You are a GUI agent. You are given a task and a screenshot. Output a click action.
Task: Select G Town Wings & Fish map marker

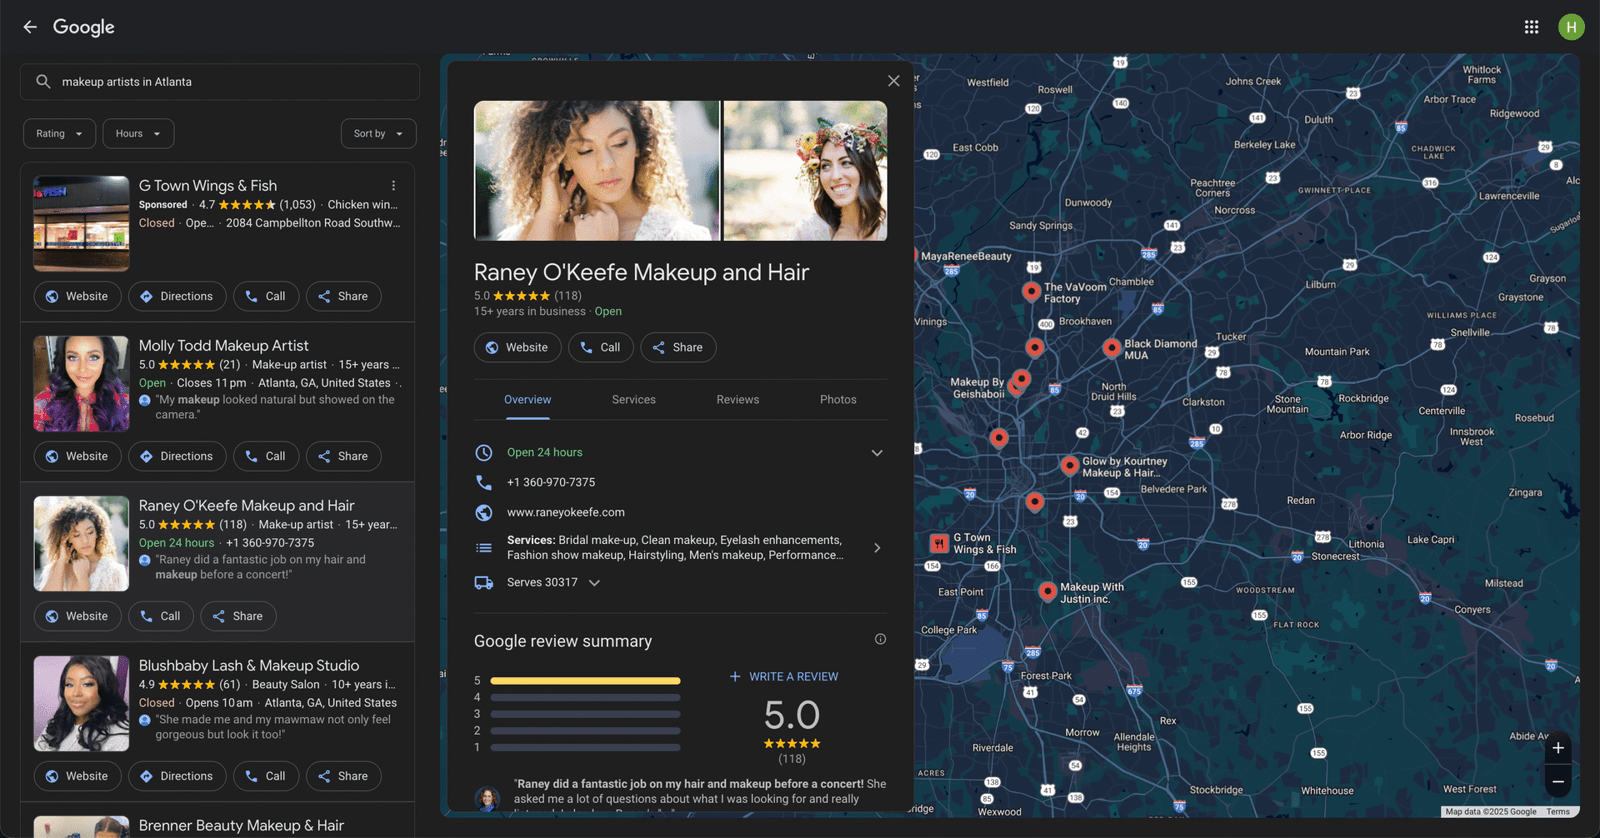coord(939,543)
